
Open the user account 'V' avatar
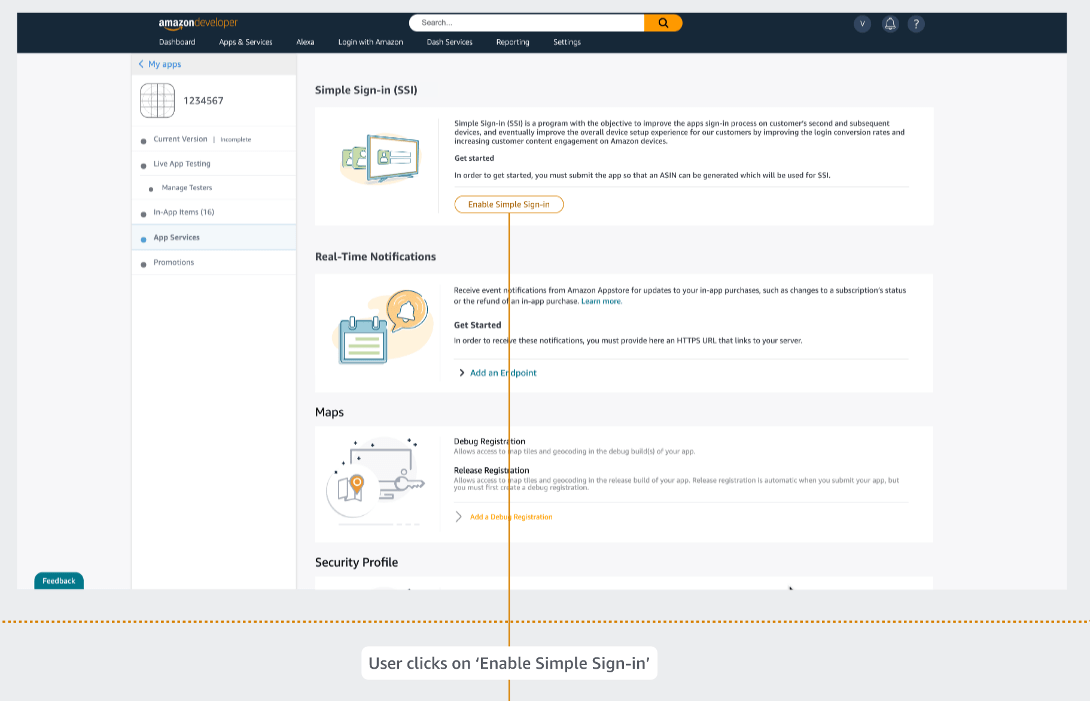(x=862, y=24)
